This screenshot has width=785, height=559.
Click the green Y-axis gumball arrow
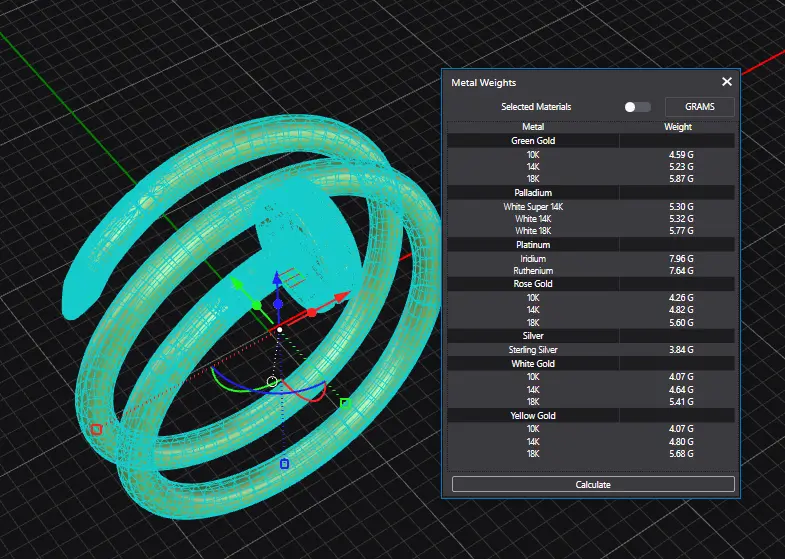pos(237,284)
